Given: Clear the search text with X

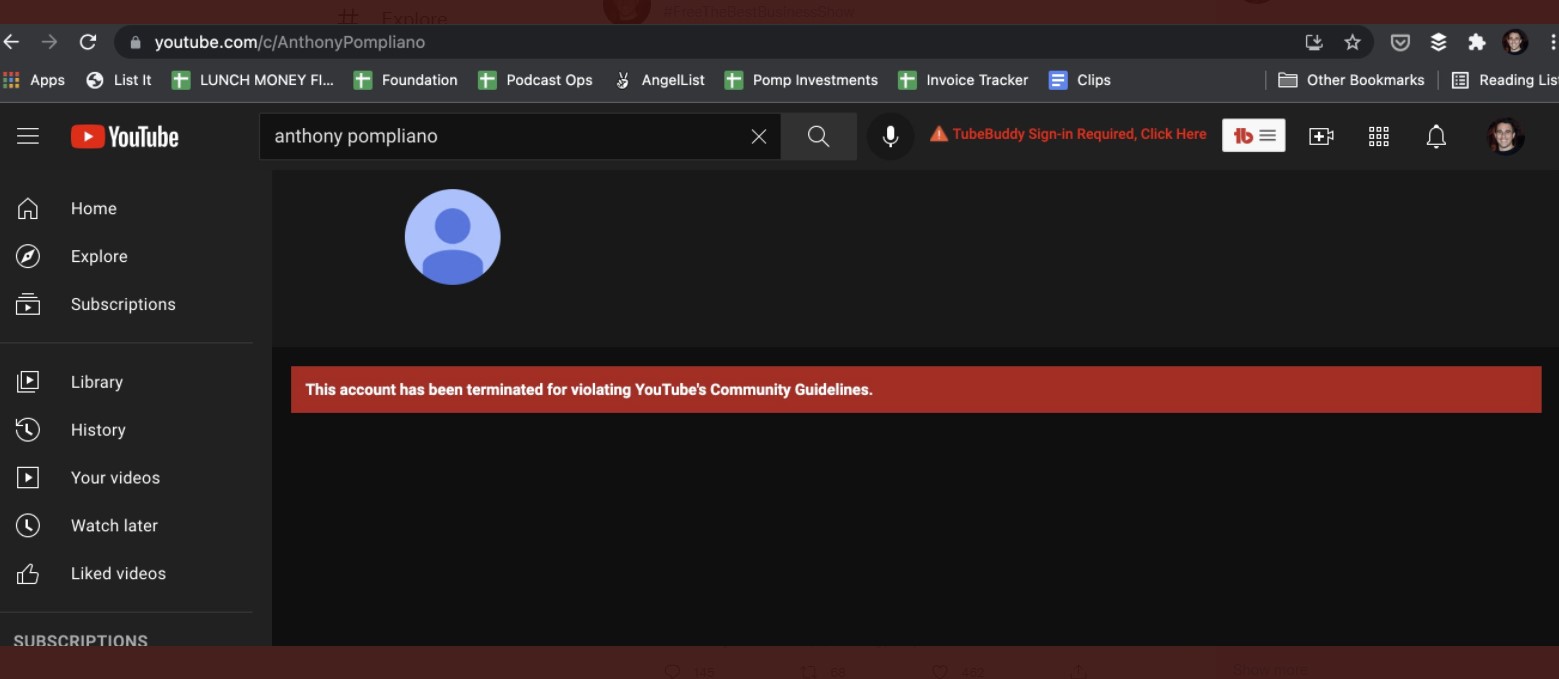Looking at the screenshot, I should point(759,136).
